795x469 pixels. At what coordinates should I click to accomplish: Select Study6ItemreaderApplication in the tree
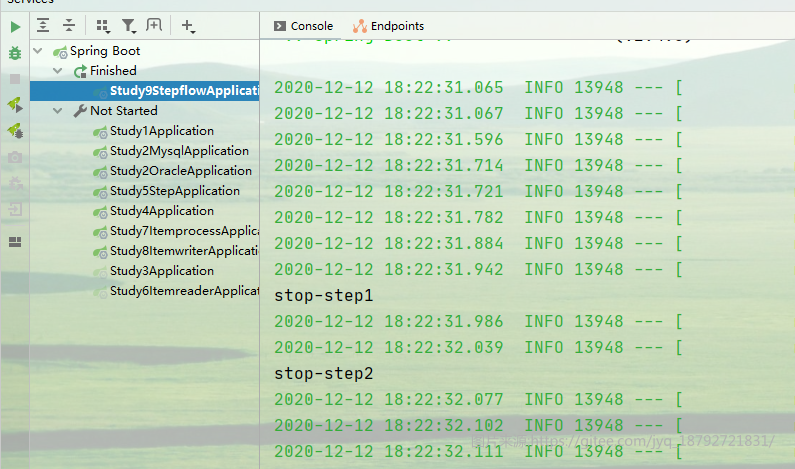tap(184, 291)
